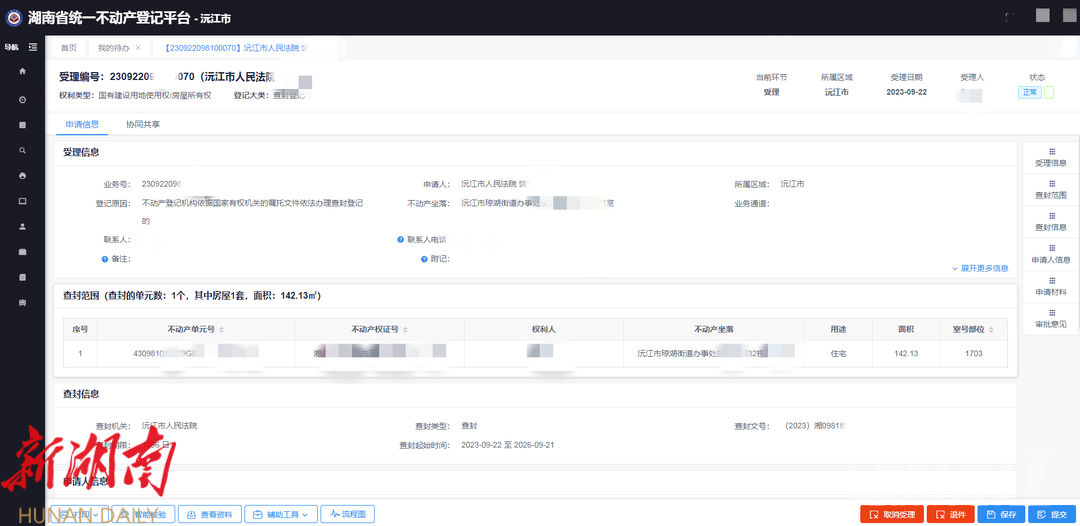
Task: Click the search magnifier icon in sidebar
Action: click(x=22, y=150)
